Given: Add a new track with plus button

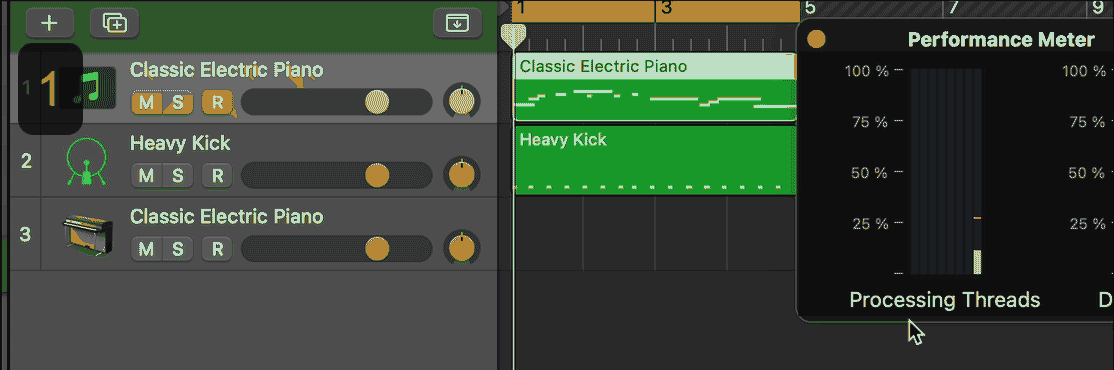Looking at the screenshot, I should click(49, 23).
